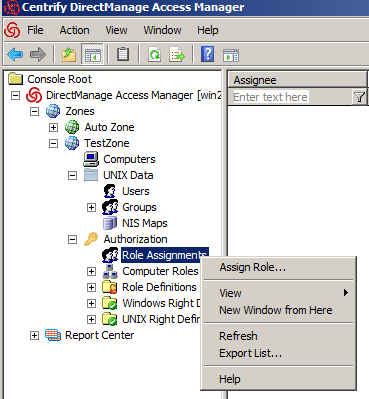Click the Centrify logo icon beside File menu
Screen dimensions: 369x399
click(x=13, y=30)
